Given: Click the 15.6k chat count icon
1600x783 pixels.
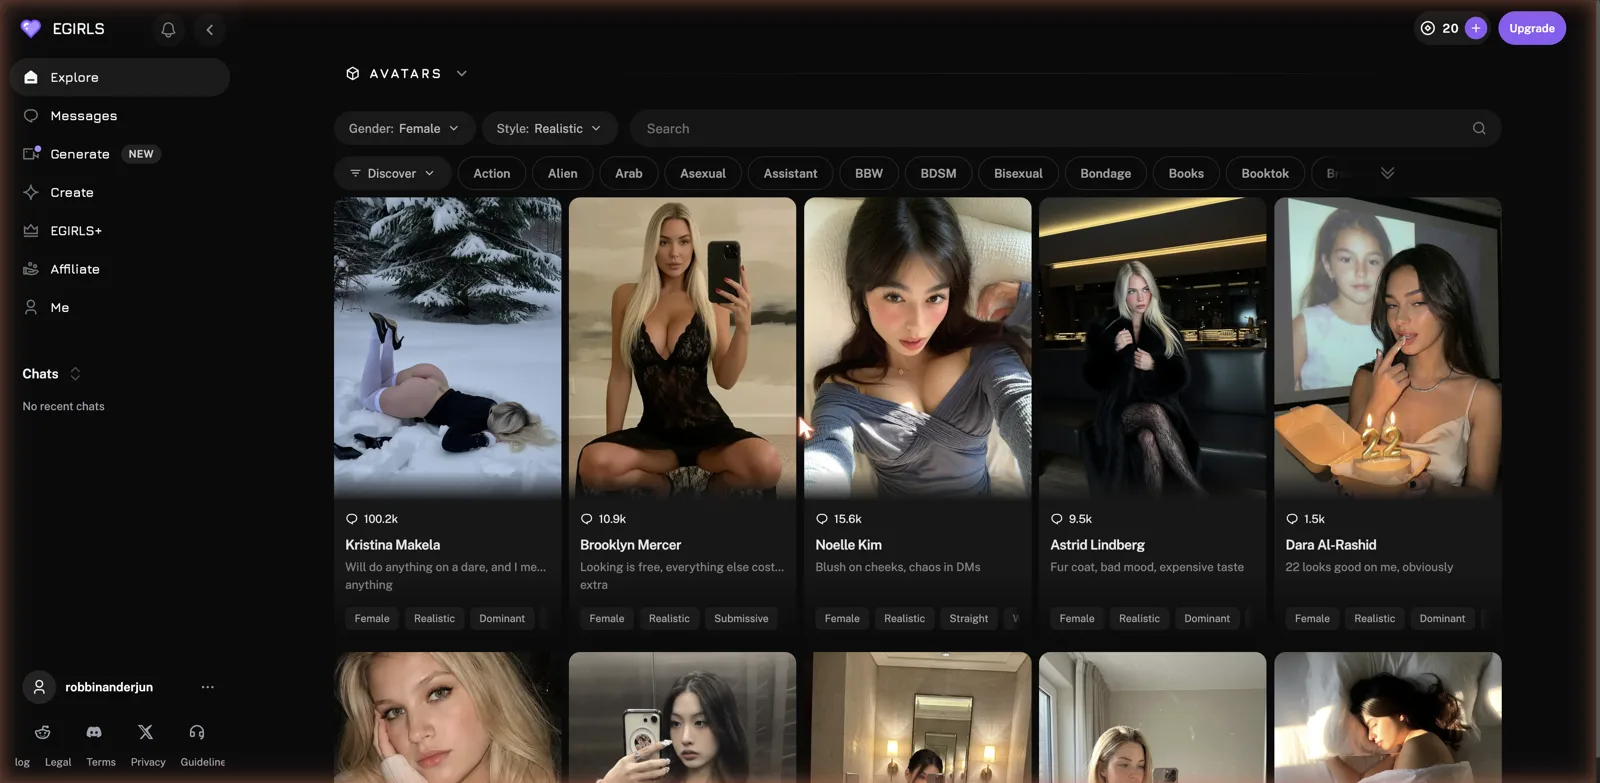Looking at the screenshot, I should pos(822,519).
